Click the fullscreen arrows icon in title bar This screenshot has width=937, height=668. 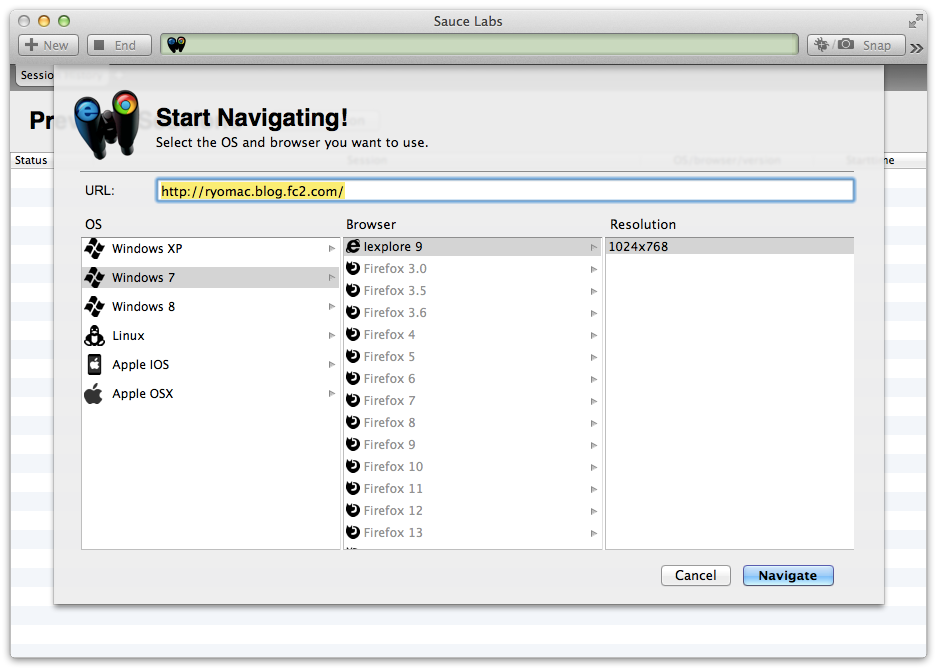pos(915,22)
